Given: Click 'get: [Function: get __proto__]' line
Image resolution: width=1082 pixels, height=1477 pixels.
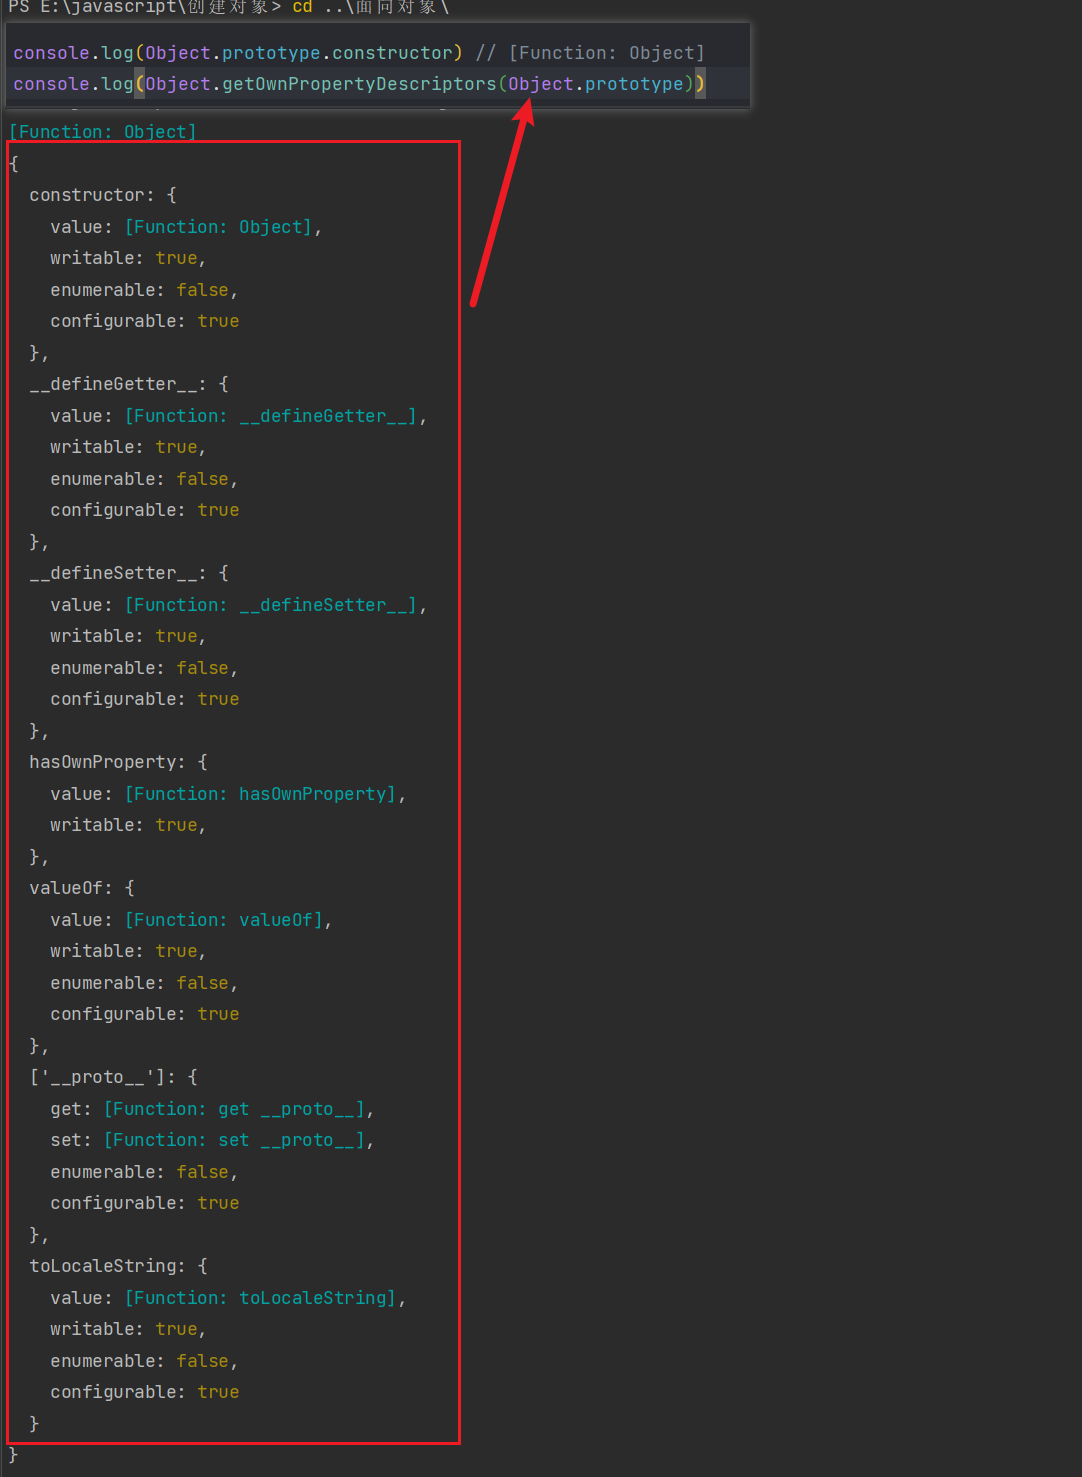Looking at the screenshot, I should pyautogui.click(x=212, y=1109).
